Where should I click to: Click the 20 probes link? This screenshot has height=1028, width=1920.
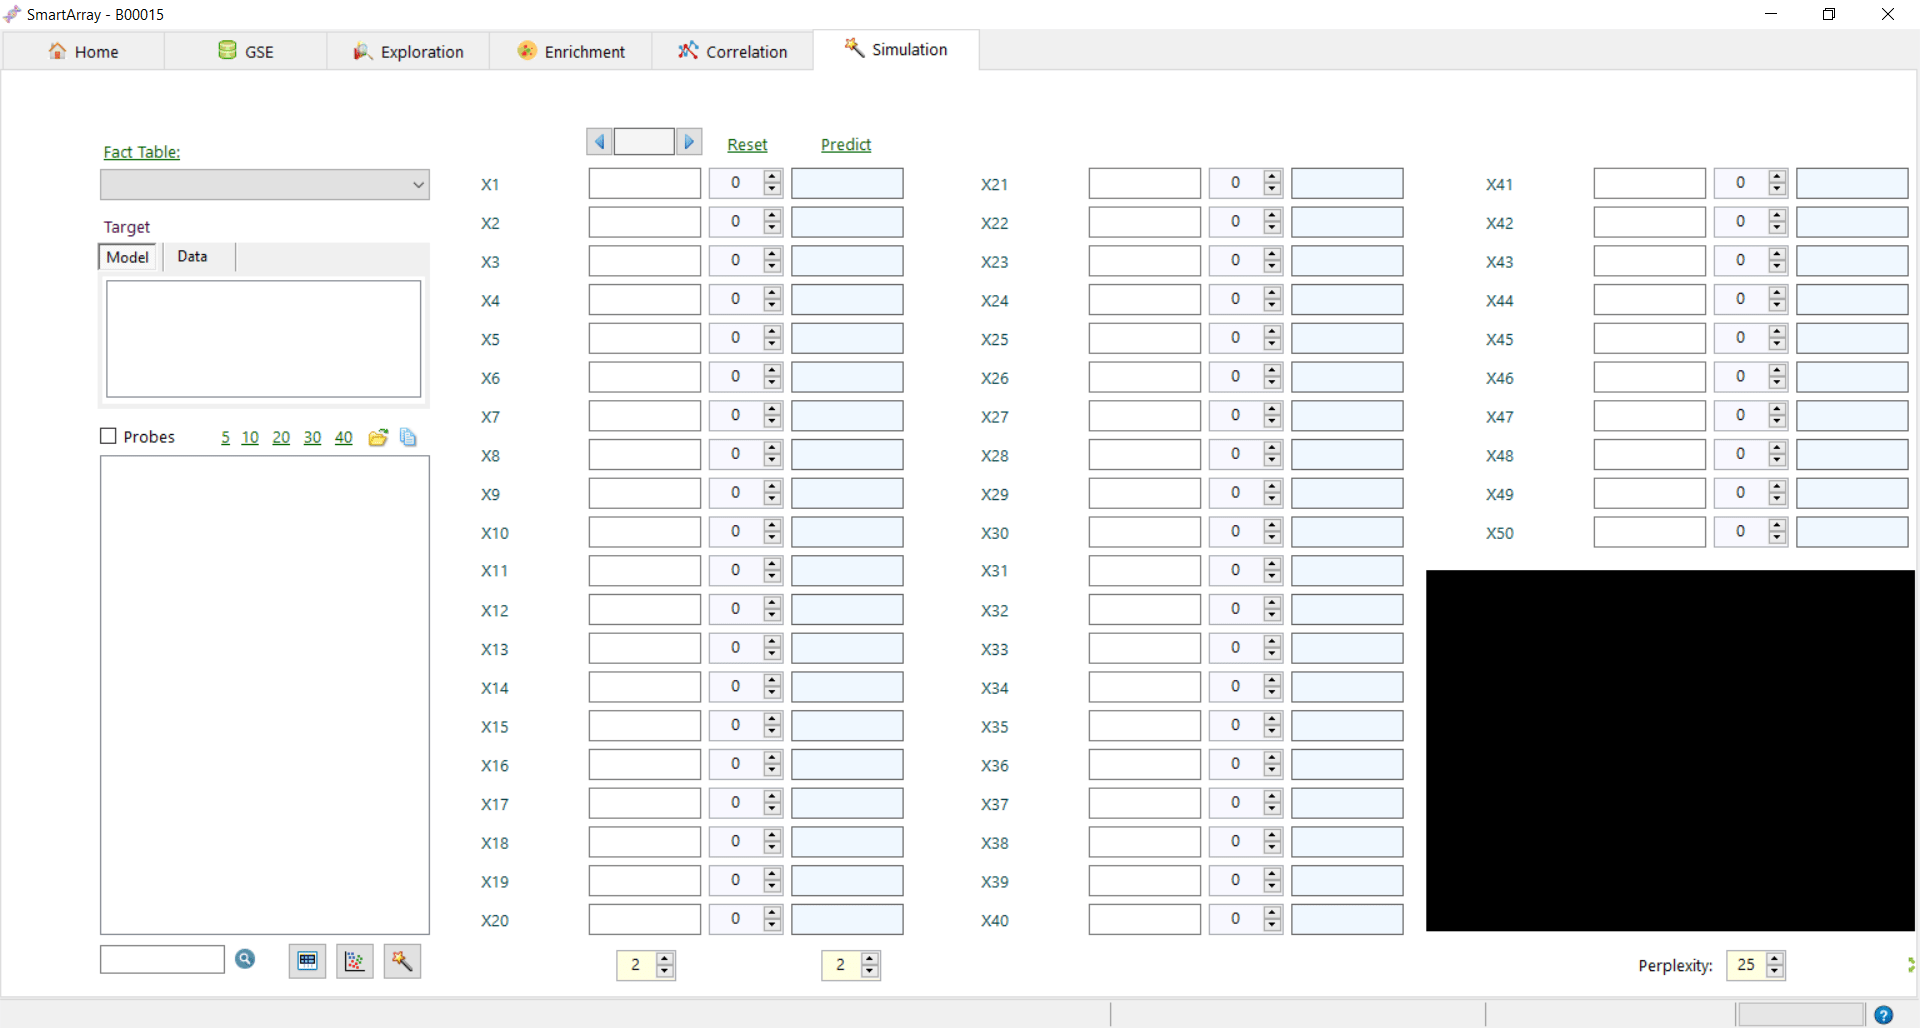(x=281, y=437)
